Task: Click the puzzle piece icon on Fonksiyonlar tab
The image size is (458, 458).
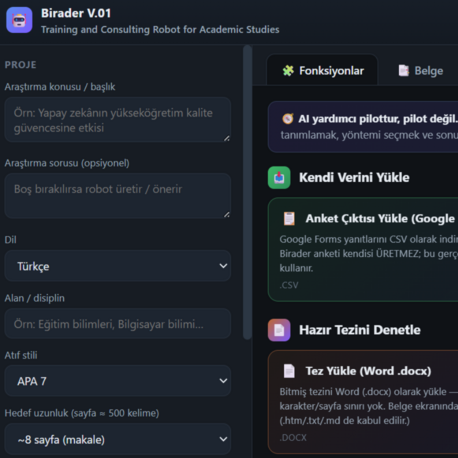Action: tap(288, 71)
